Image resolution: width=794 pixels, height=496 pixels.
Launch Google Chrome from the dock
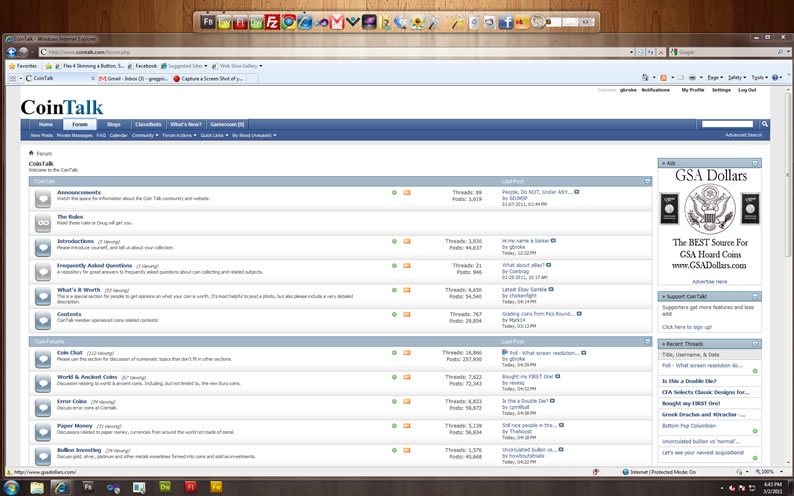pos(288,22)
